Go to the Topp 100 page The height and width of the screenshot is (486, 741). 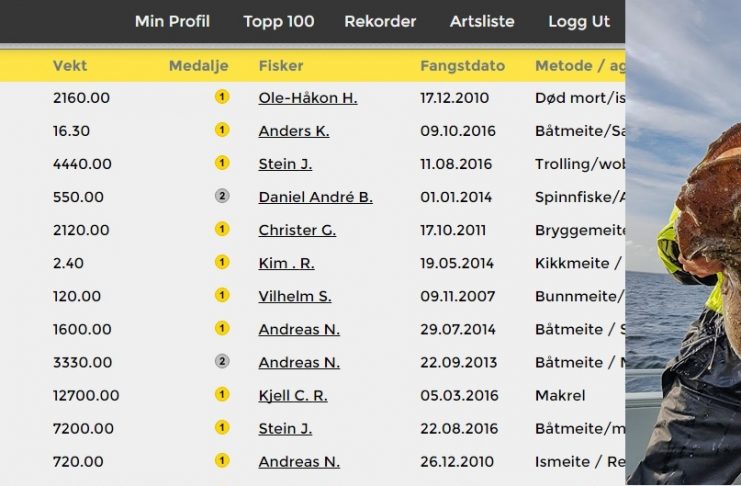tap(279, 21)
